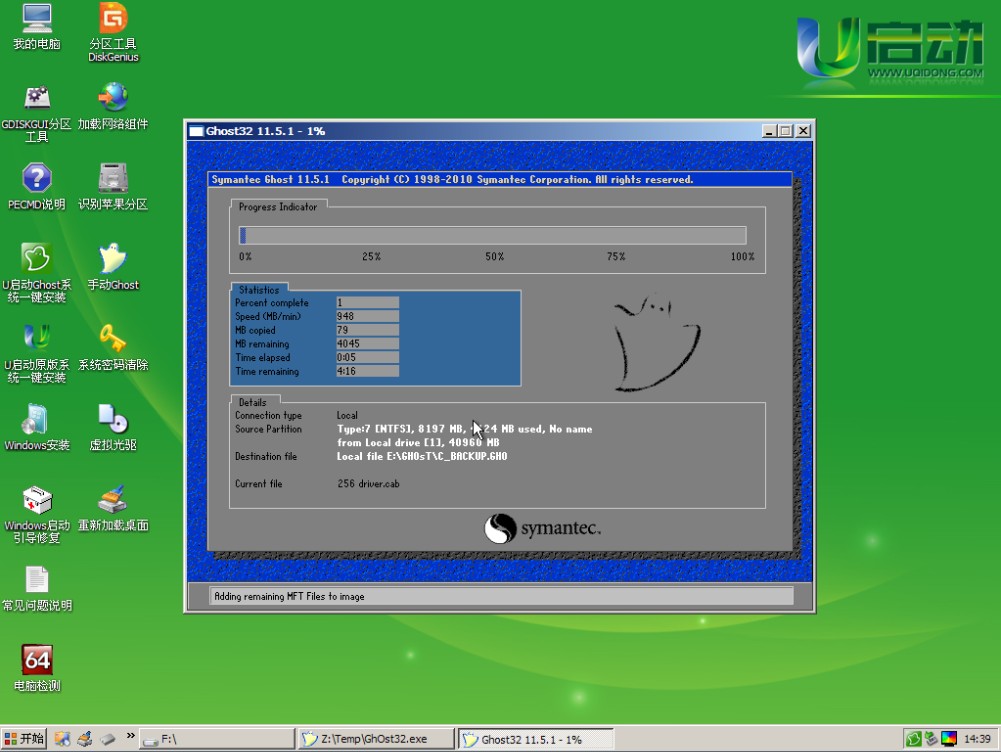Click the Ghost title bar text

(x=265, y=131)
